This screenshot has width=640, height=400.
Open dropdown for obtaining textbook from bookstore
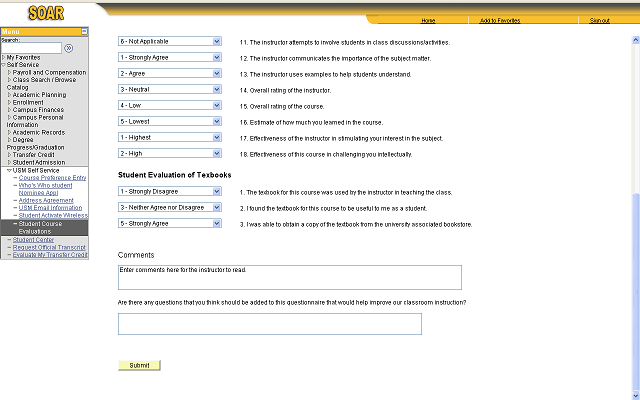(x=170, y=223)
